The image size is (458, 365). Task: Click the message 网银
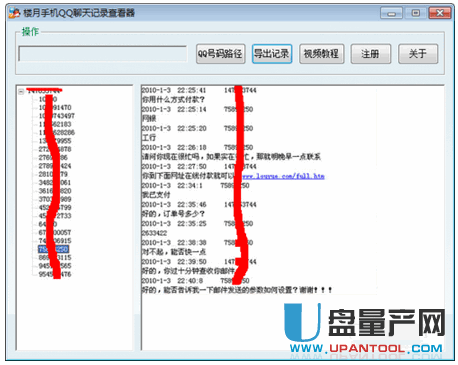pos(149,119)
